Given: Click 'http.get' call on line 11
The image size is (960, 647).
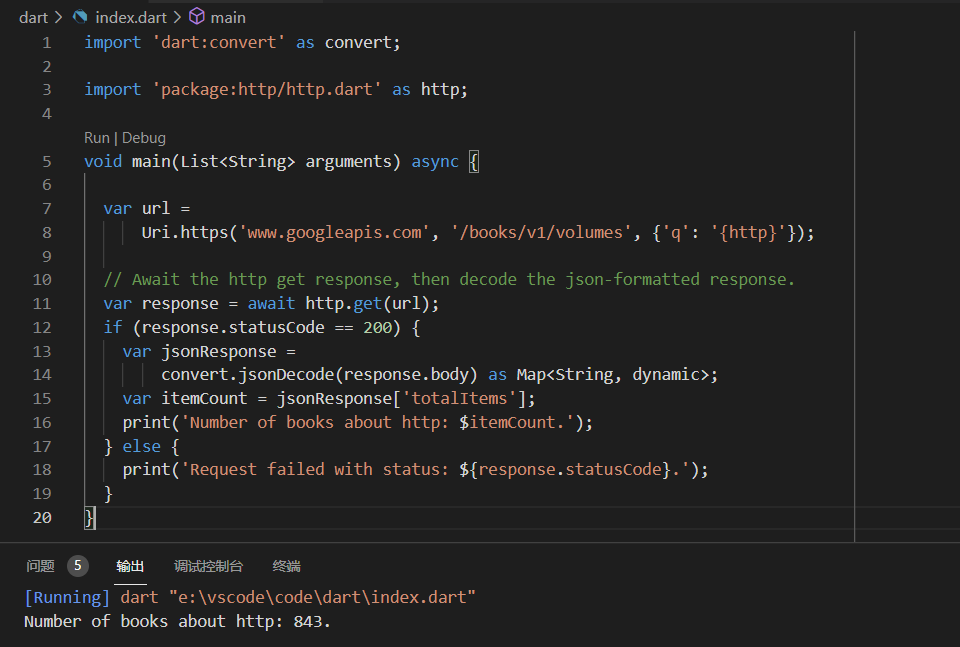Looking at the screenshot, I should click(x=343, y=304).
